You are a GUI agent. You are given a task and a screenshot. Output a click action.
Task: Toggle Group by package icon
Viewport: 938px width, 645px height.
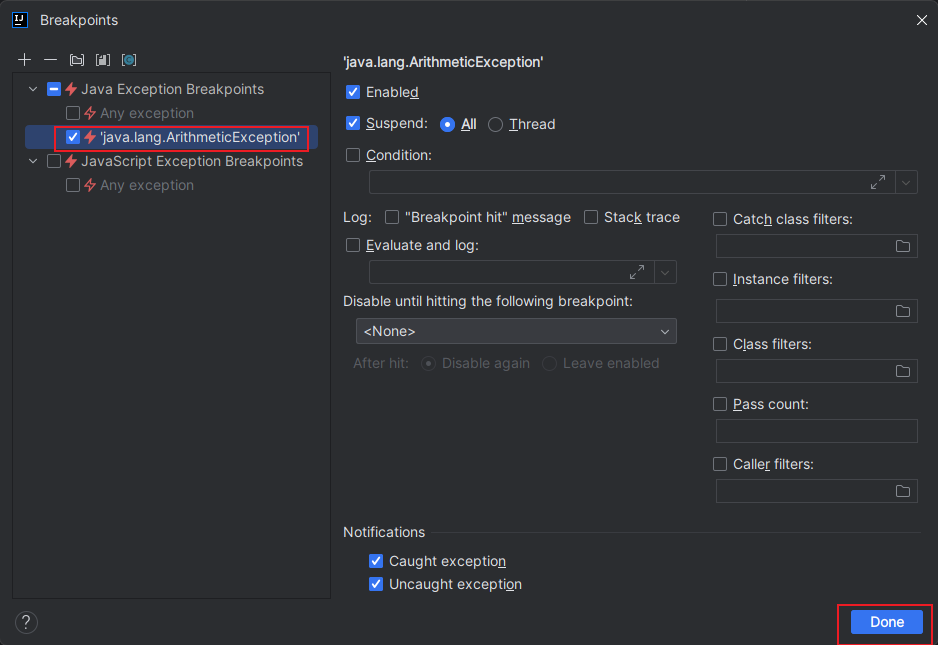(77, 60)
